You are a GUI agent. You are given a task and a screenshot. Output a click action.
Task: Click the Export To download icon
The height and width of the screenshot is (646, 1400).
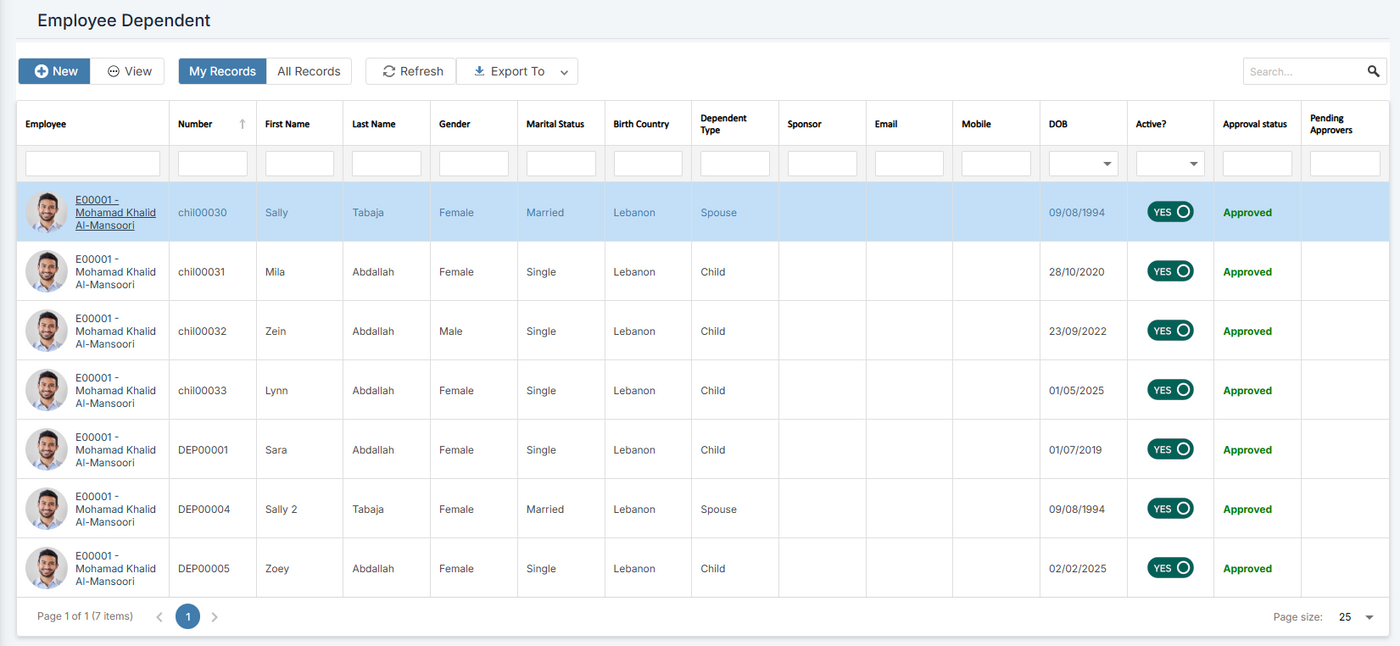pyautogui.click(x=479, y=71)
